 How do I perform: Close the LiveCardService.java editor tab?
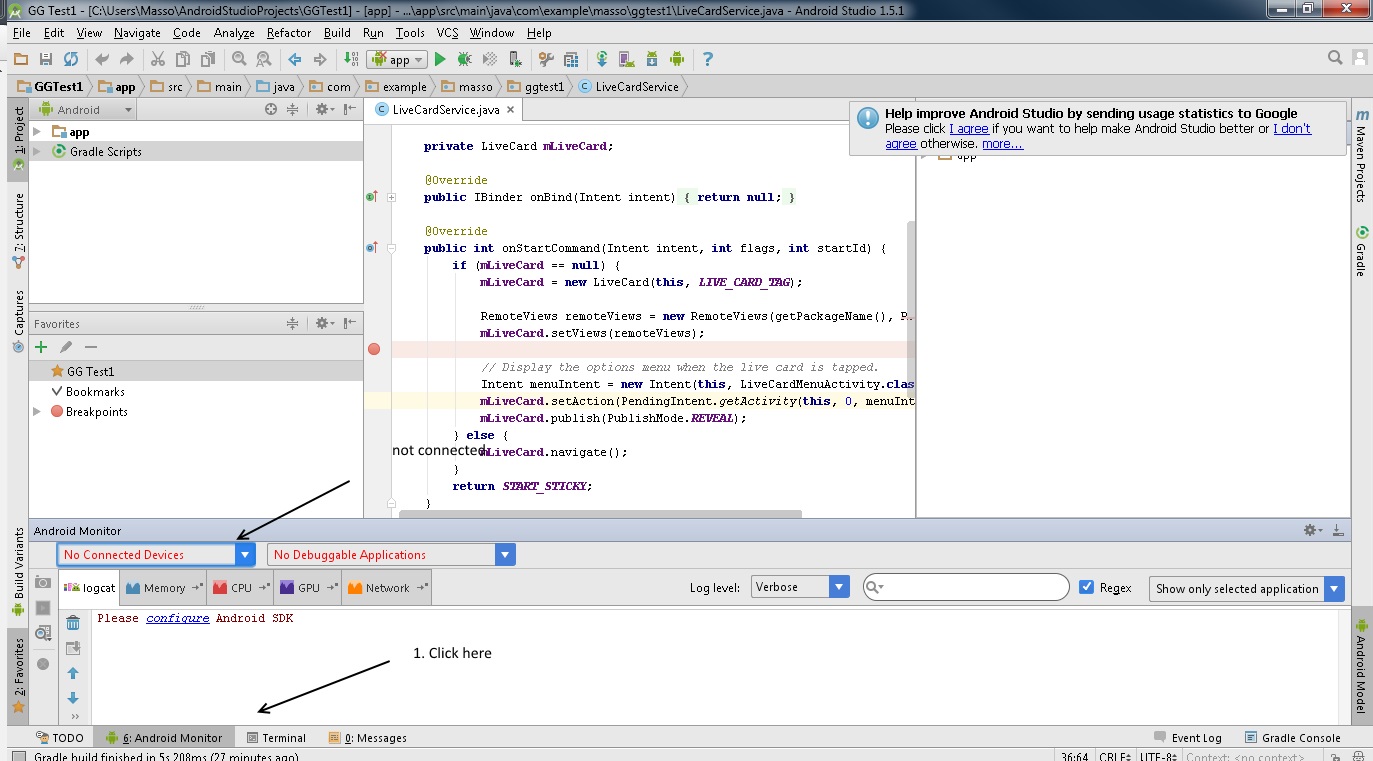pyautogui.click(x=511, y=110)
